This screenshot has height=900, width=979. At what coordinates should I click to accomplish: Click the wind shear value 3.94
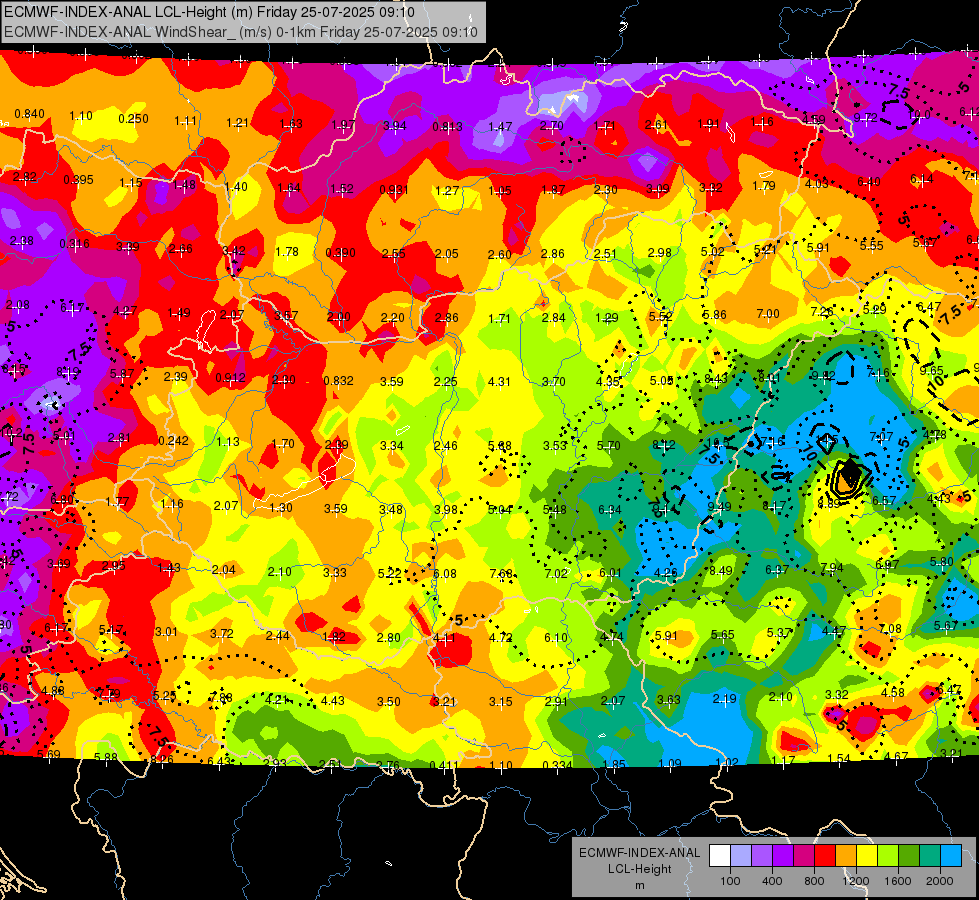[395, 126]
